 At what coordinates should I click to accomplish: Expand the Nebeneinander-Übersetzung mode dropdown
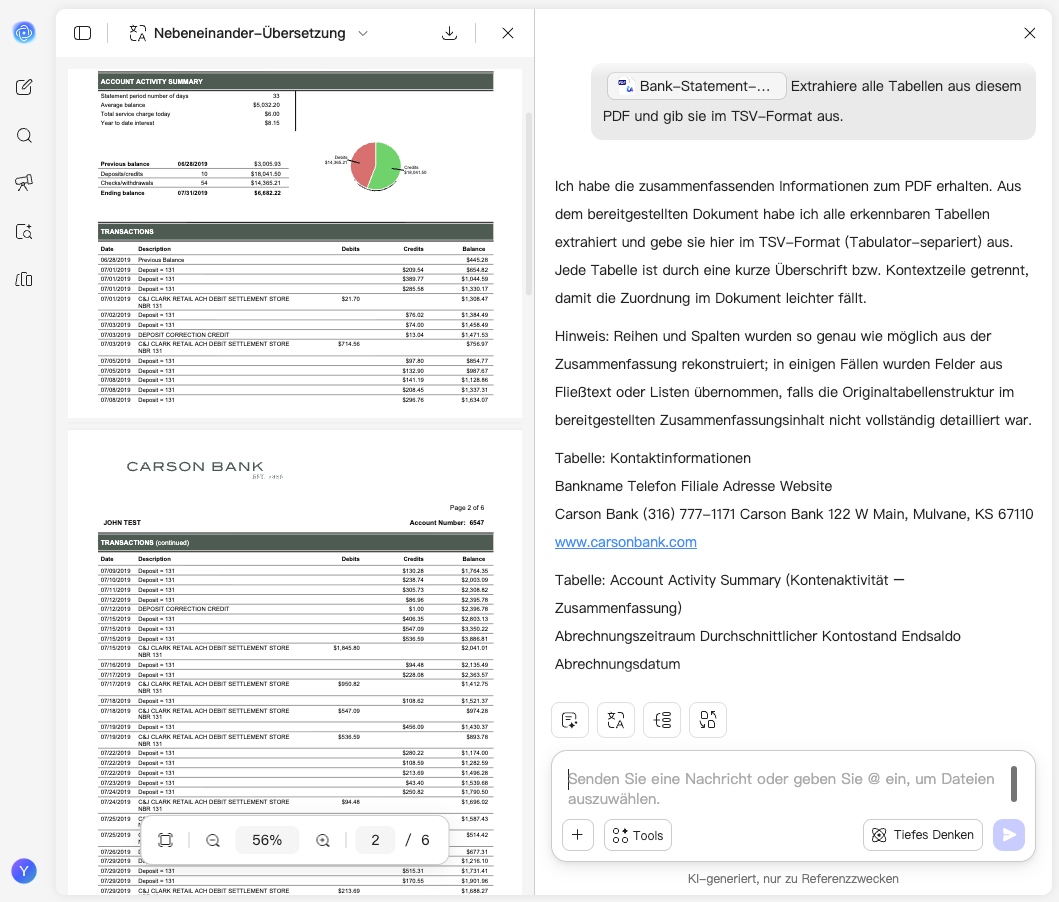(363, 33)
